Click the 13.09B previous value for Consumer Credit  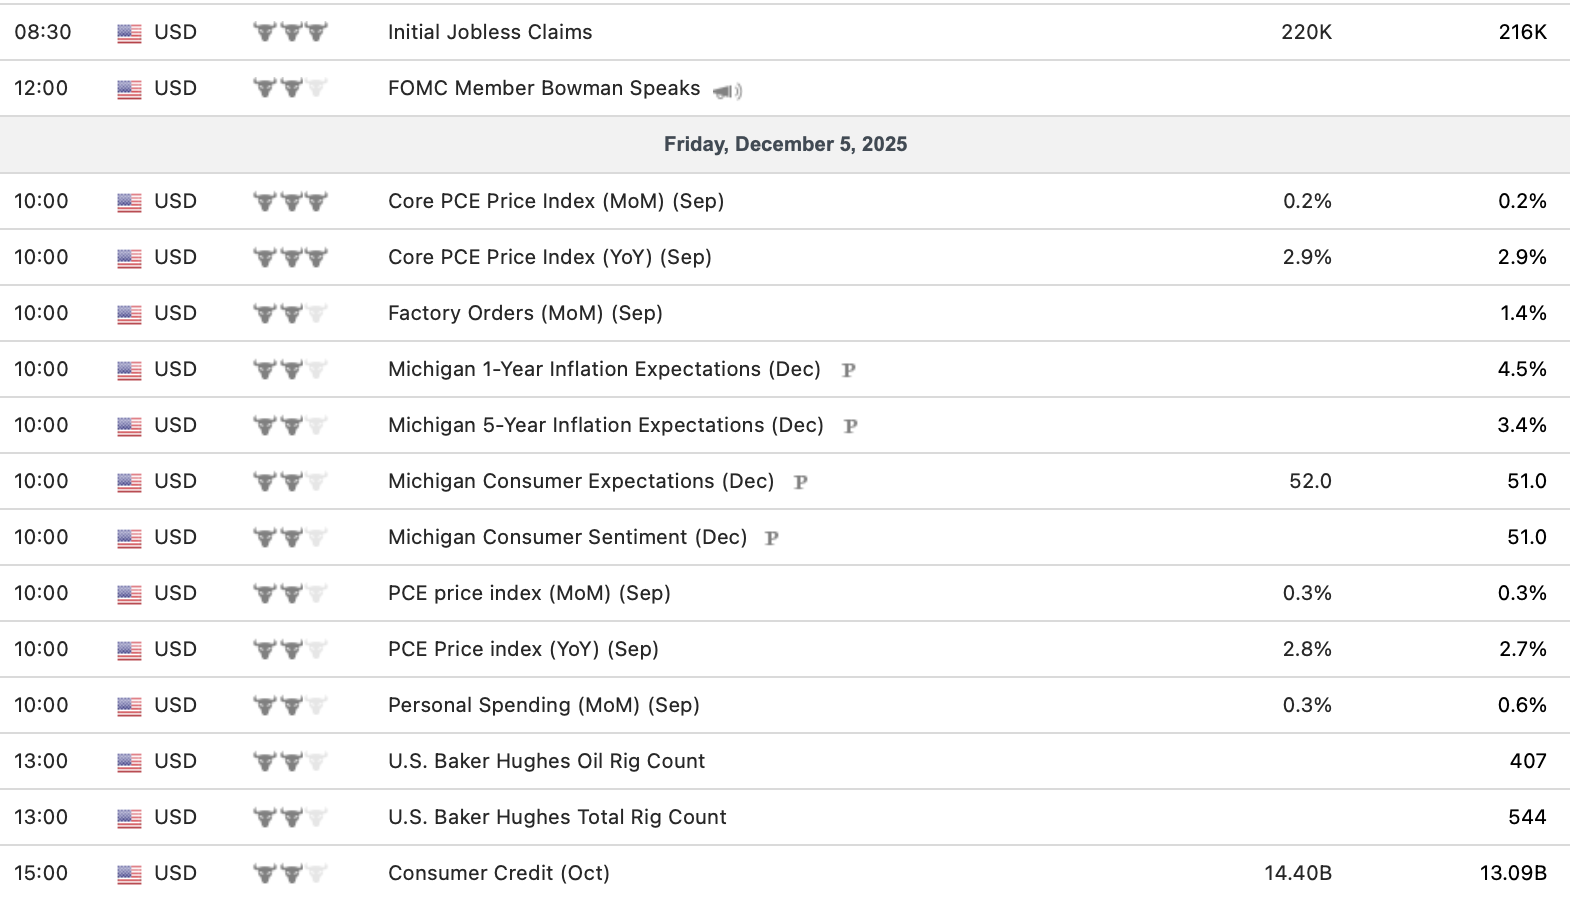point(1513,873)
